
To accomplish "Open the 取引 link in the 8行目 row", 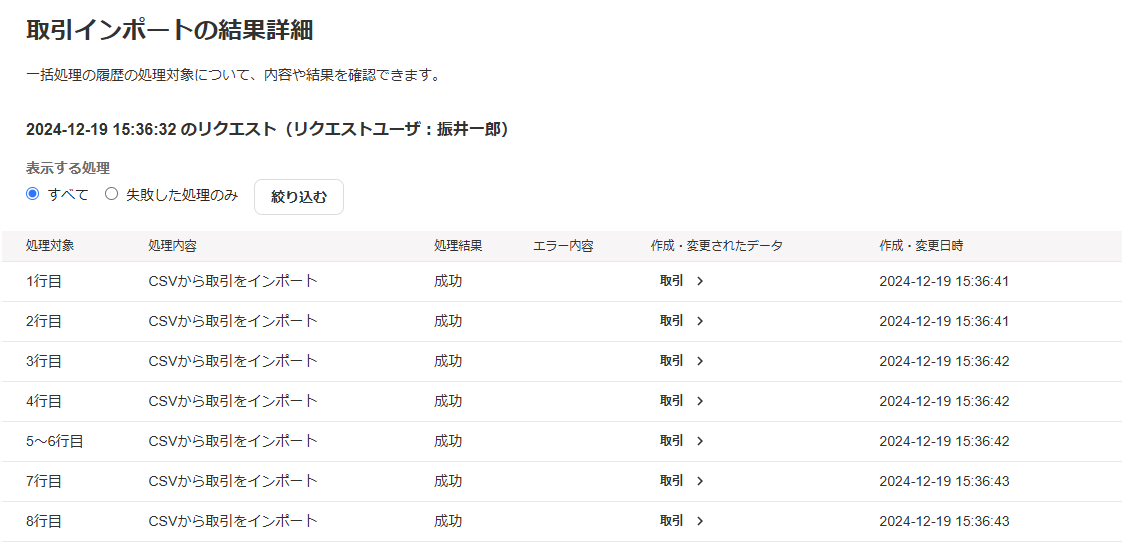I will click(682, 521).
